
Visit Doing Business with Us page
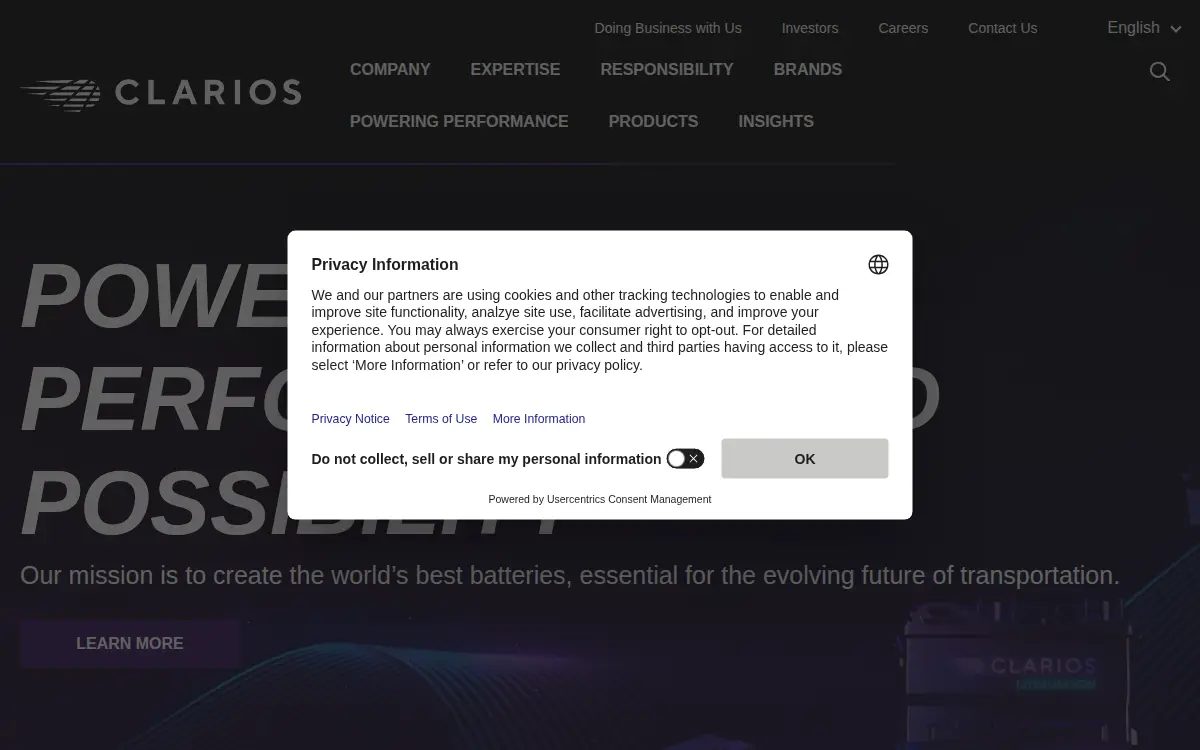coord(668,28)
